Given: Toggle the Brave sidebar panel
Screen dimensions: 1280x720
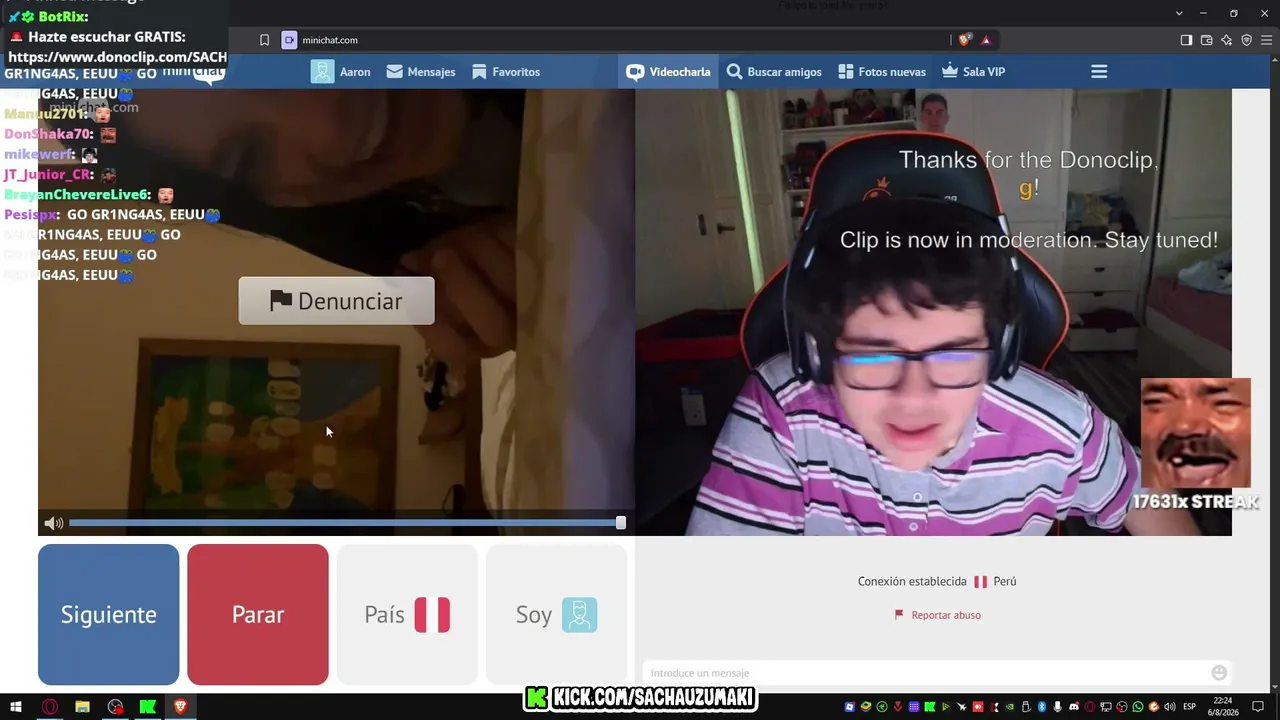Looking at the screenshot, I should pos(1186,40).
